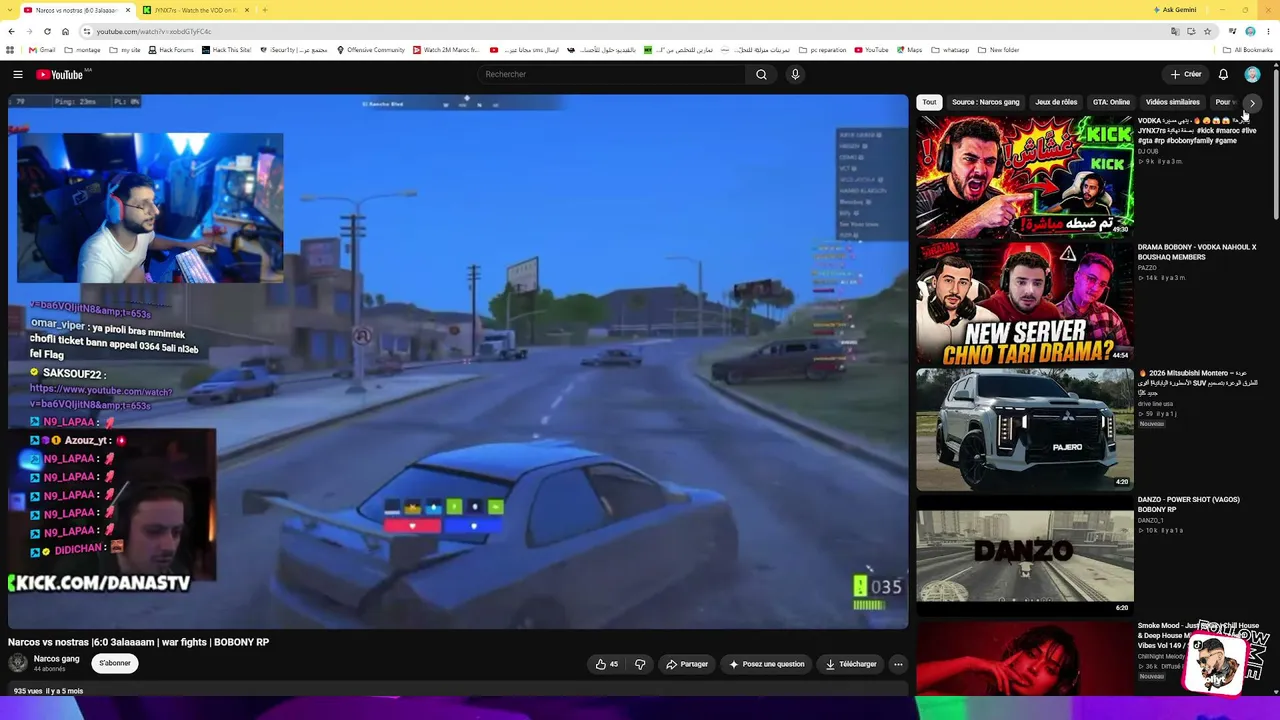Image resolution: width=1280 pixels, height=720 pixels.
Task: Like the video with thumbs up
Action: pyautogui.click(x=606, y=664)
